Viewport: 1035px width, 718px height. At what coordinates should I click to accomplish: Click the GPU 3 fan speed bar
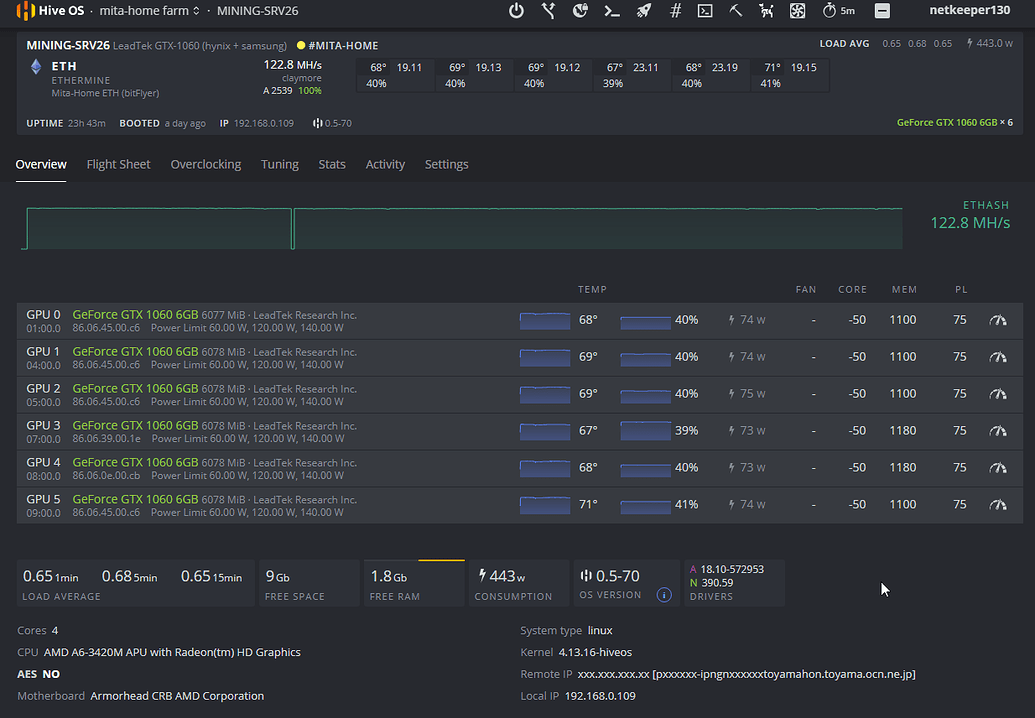[645, 430]
